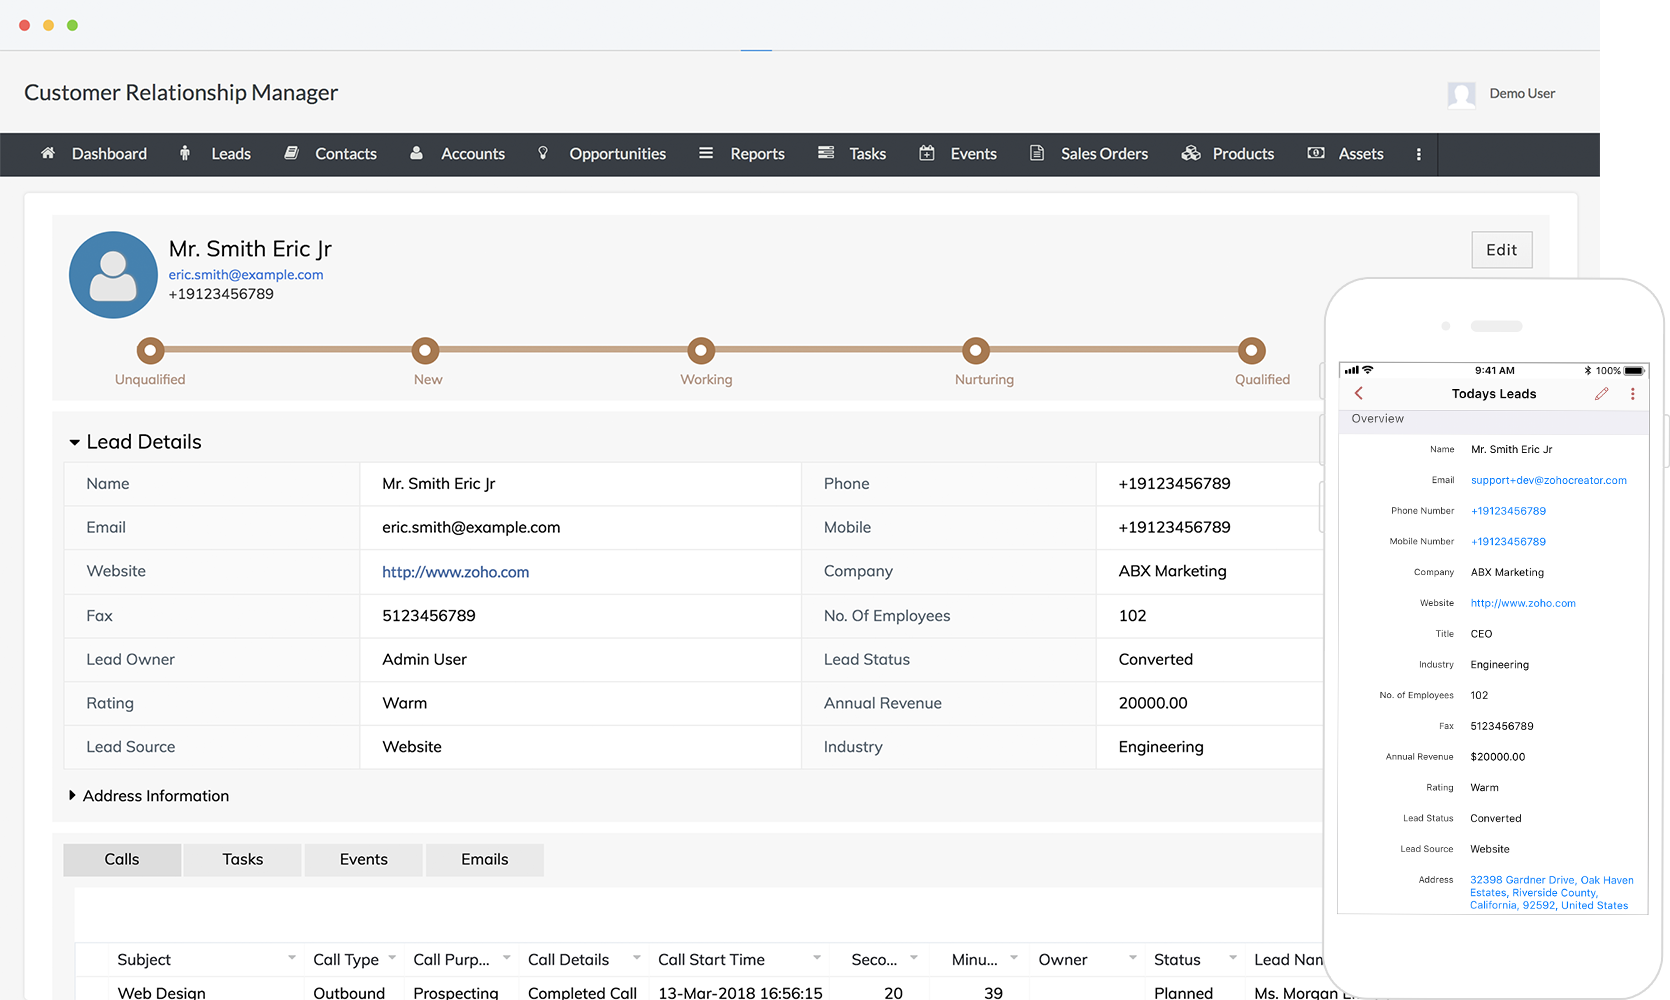Open the Call Start Time column dropdown
Screen dimensions: 1670x1000
pos(816,958)
